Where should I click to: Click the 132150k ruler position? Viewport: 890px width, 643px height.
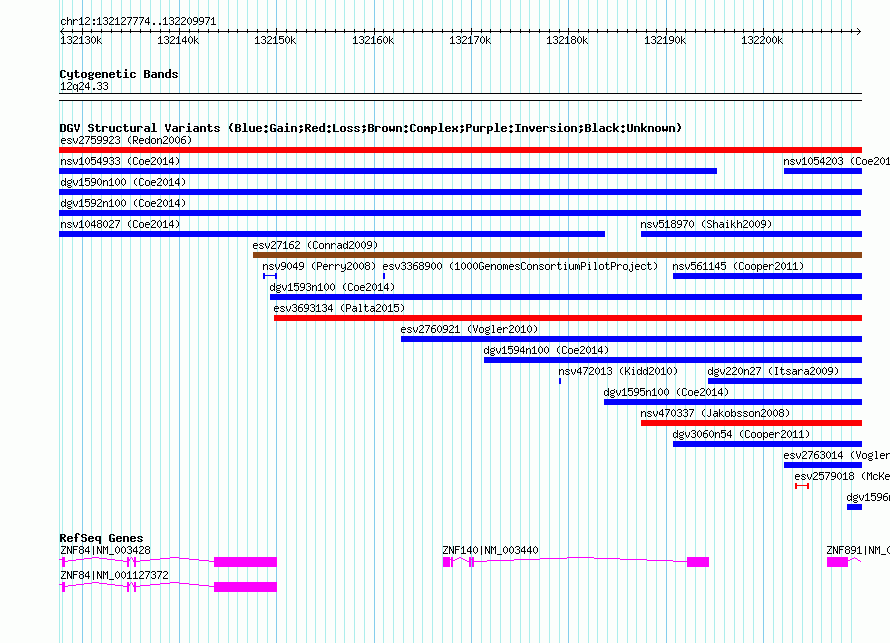[x=275, y=40]
